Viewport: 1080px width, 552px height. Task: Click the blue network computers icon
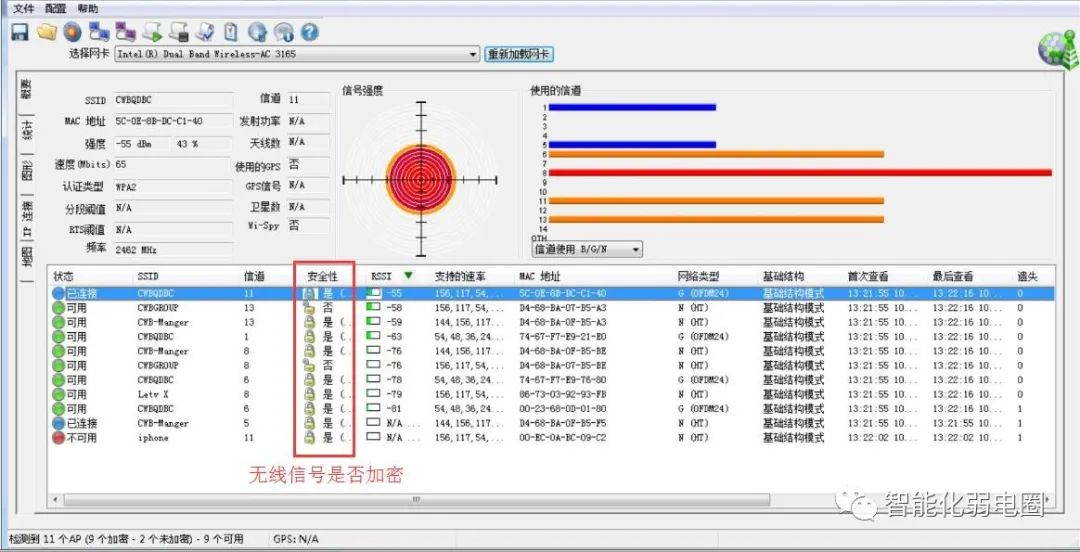[x=99, y=32]
